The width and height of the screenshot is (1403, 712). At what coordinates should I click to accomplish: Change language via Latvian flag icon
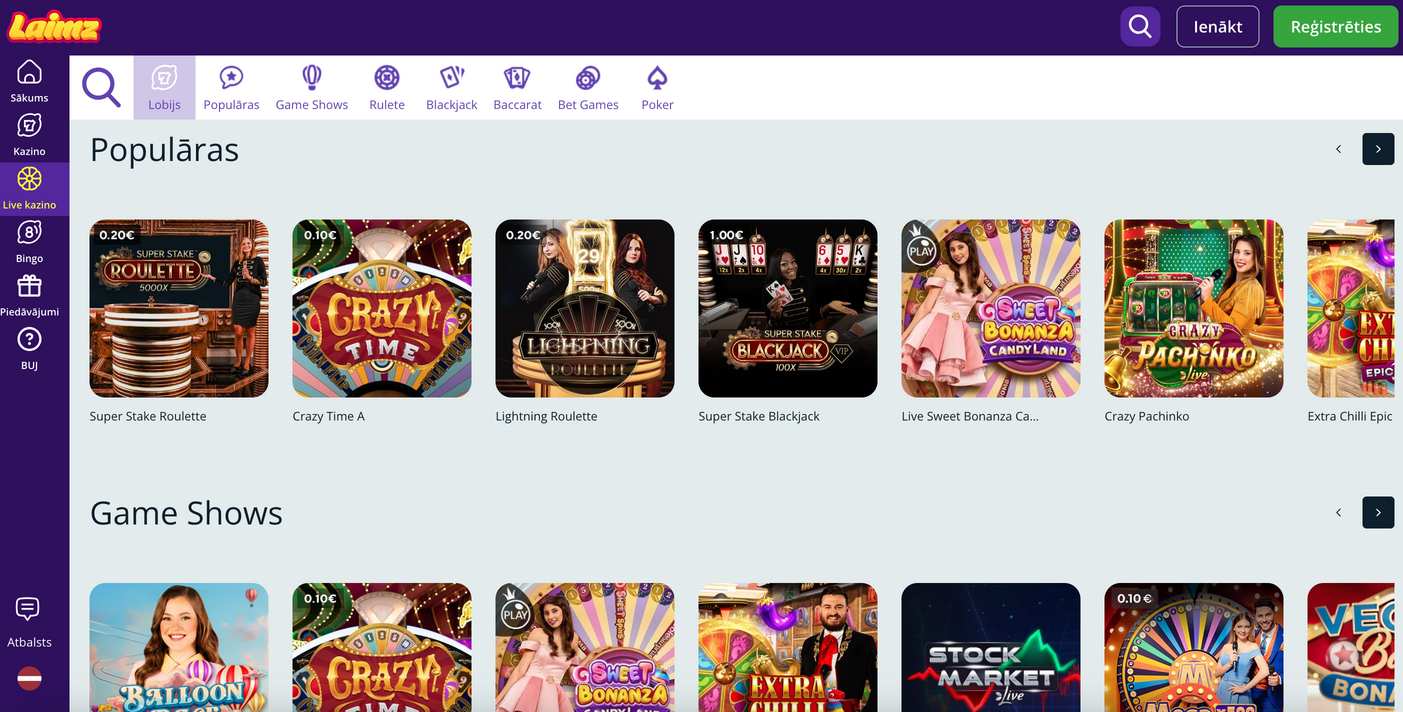point(29,678)
